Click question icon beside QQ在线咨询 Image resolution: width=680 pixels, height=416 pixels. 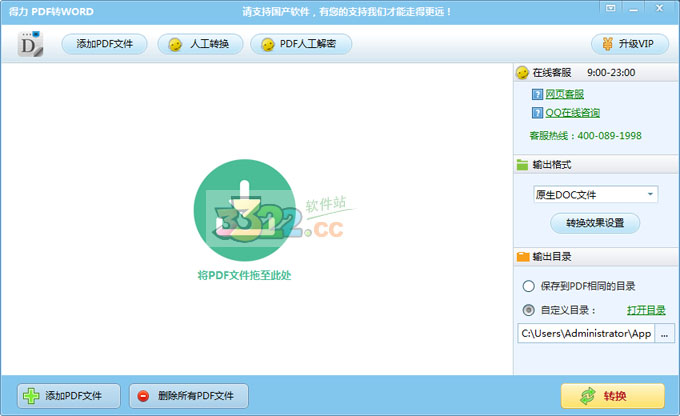pyautogui.click(x=537, y=113)
